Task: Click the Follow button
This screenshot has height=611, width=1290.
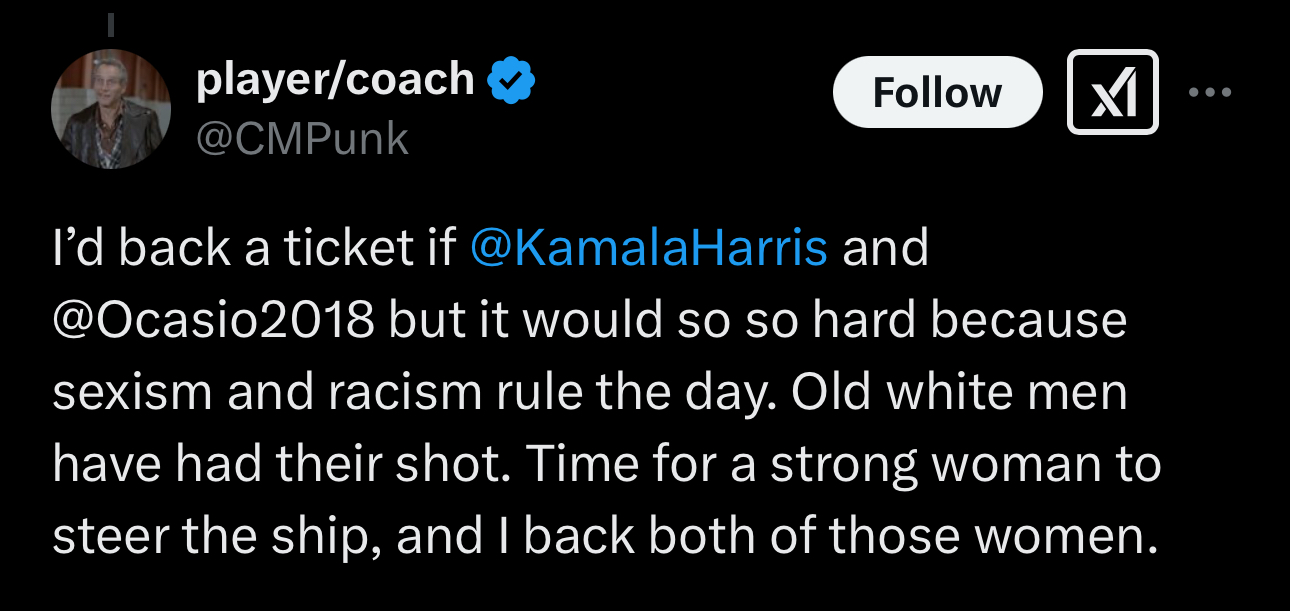Action: coord(937,92)
